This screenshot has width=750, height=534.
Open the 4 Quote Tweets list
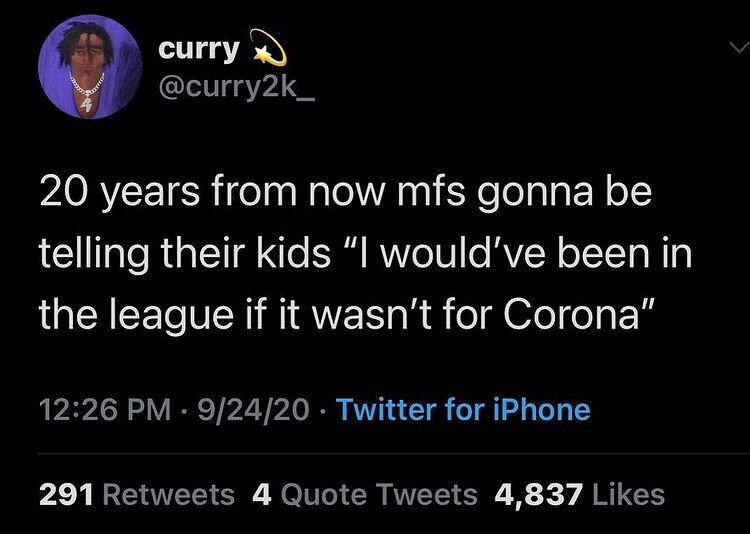tap(366, 494)
